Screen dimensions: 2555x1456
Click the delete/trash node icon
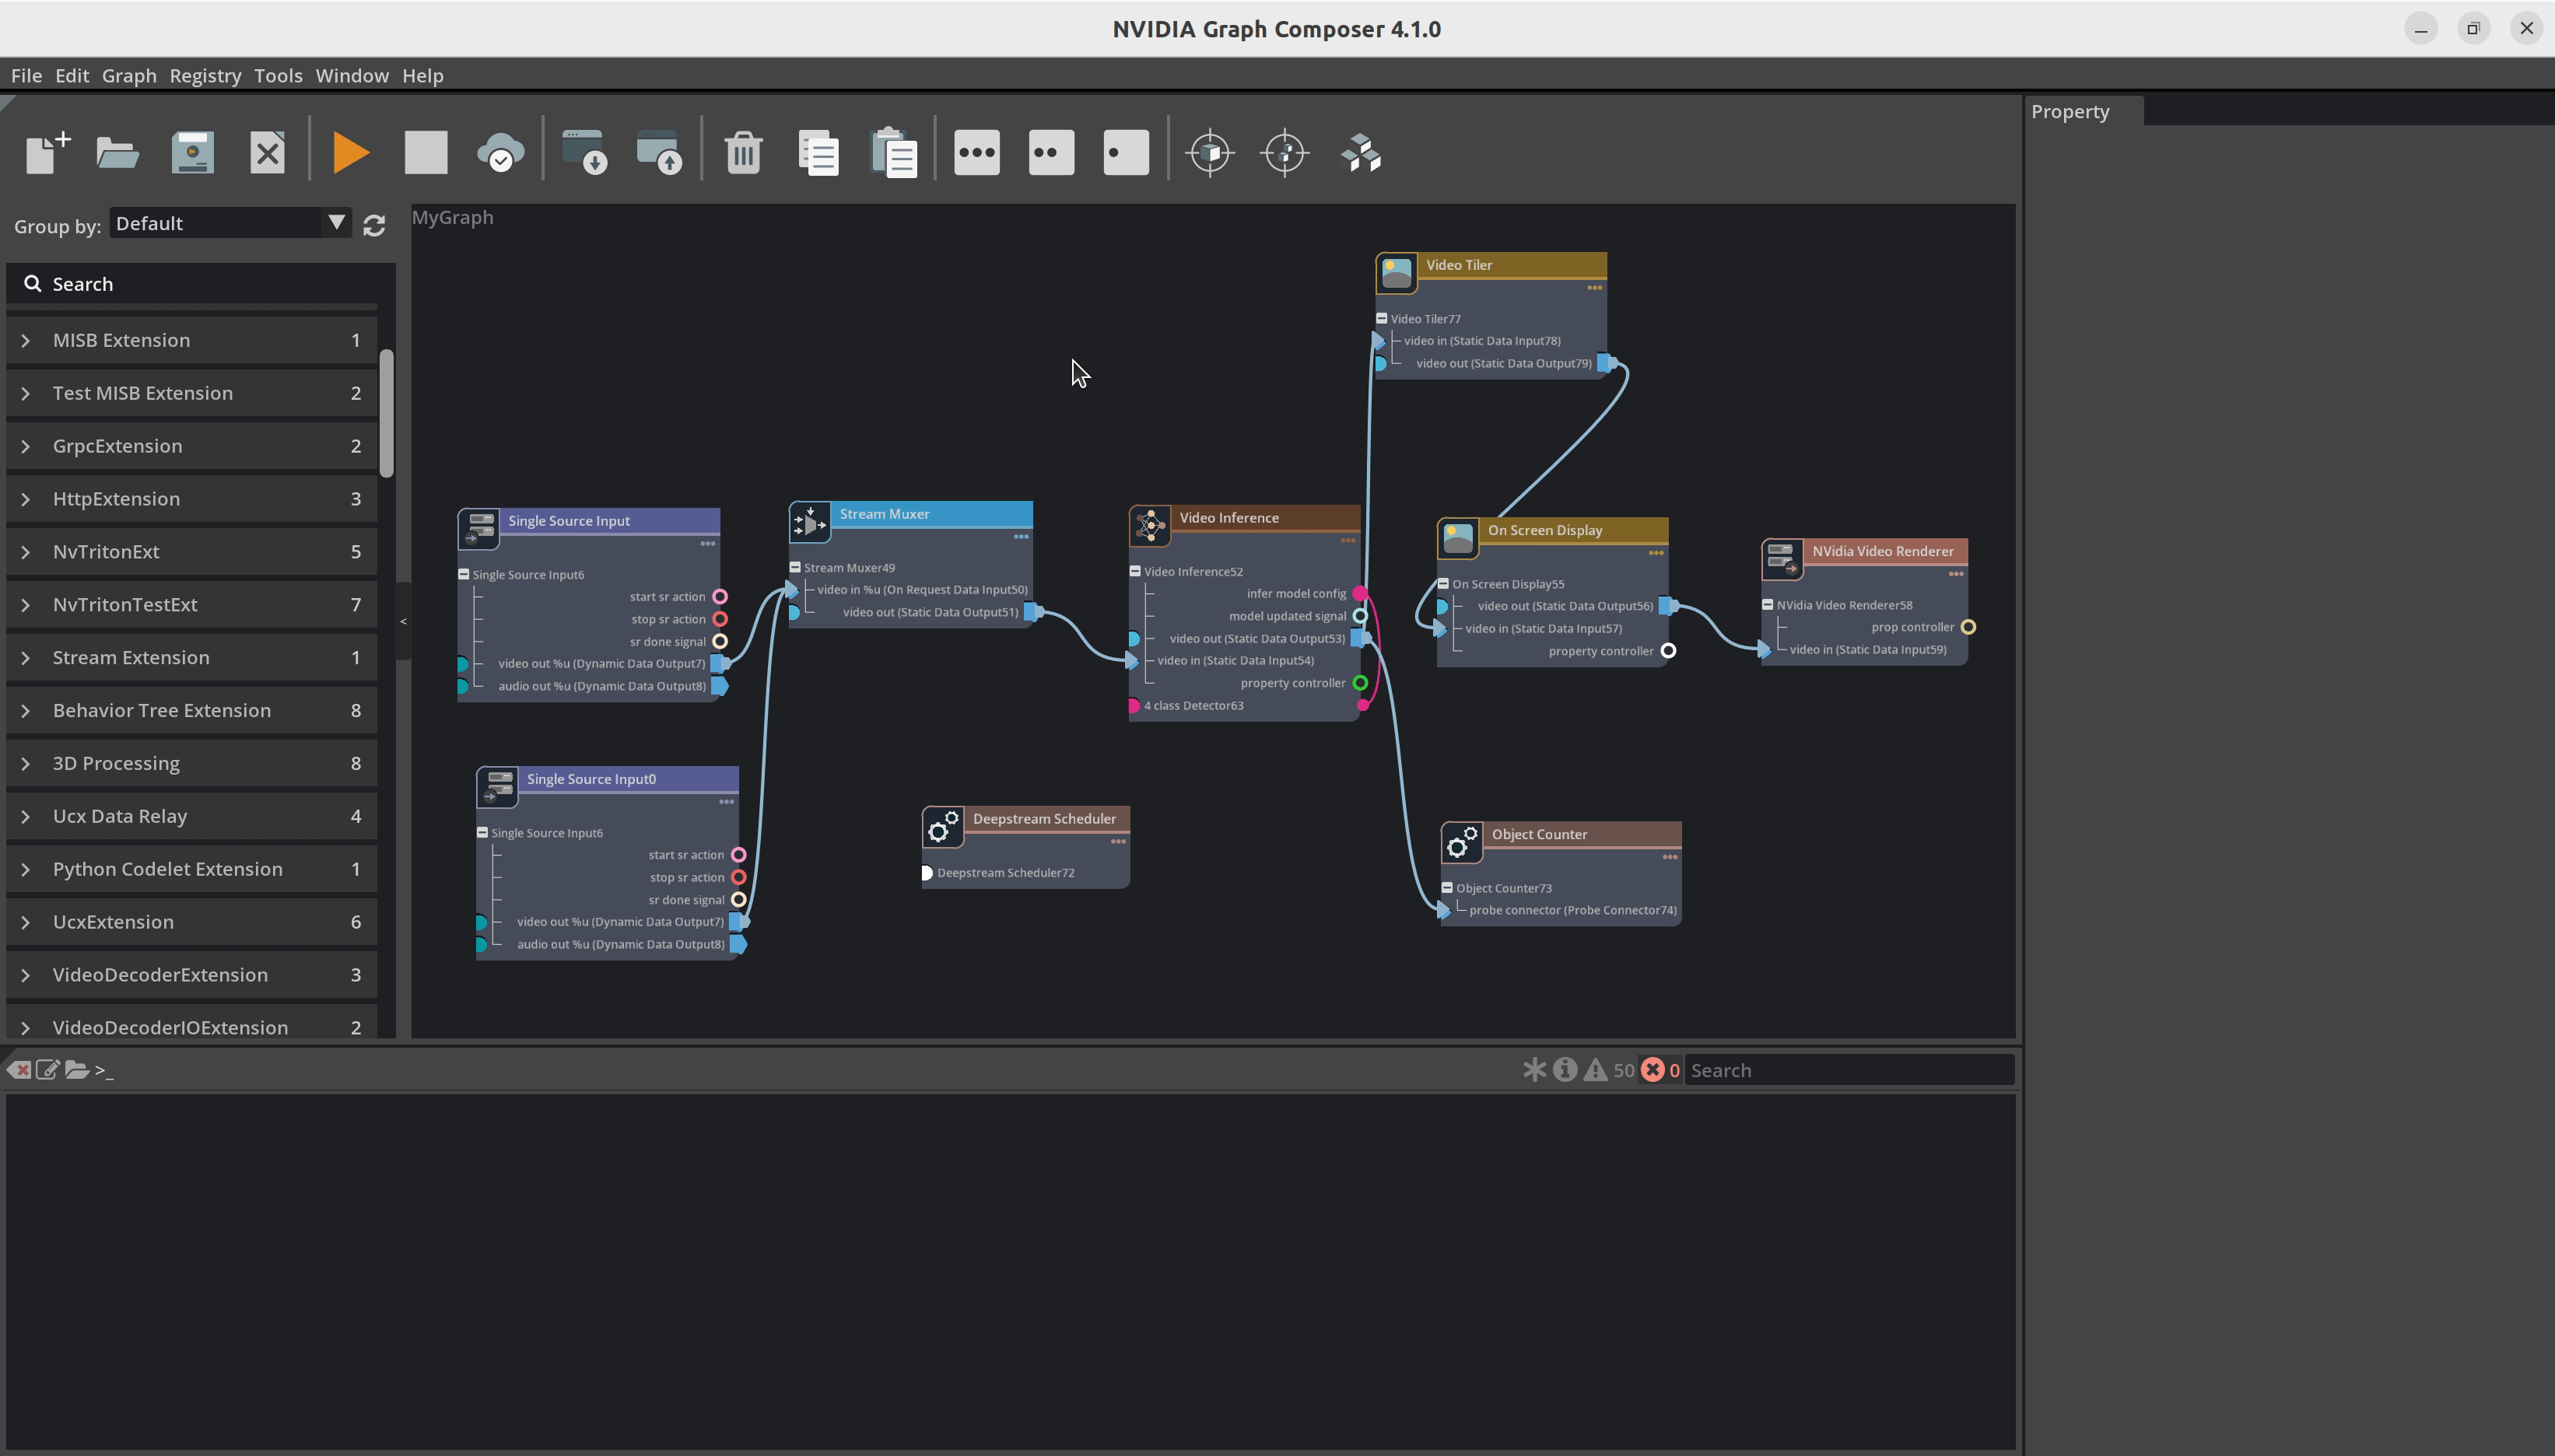click(742, 152)
